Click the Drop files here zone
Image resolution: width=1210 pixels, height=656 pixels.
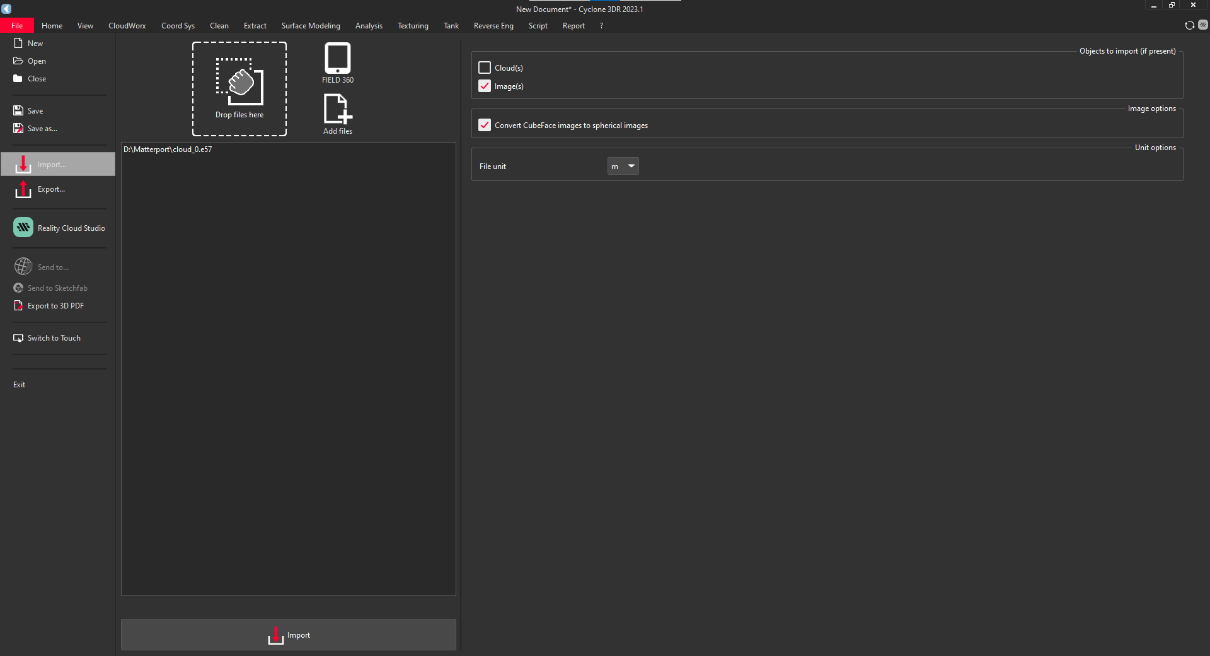click(240, 89)
